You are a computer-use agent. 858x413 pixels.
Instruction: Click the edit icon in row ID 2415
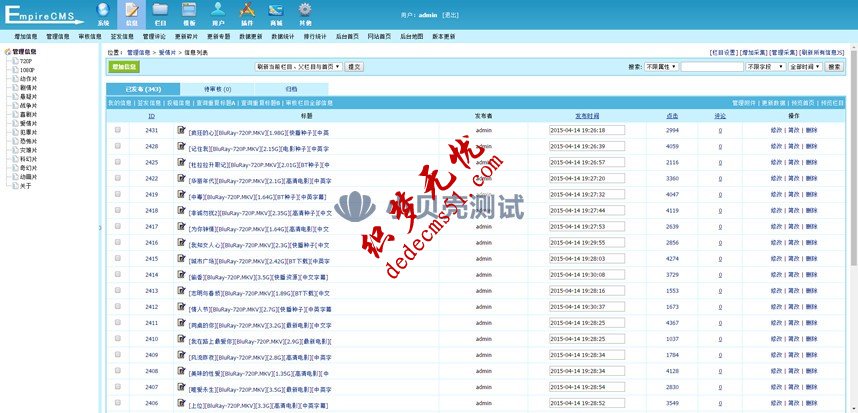click(x=182, y=258)
